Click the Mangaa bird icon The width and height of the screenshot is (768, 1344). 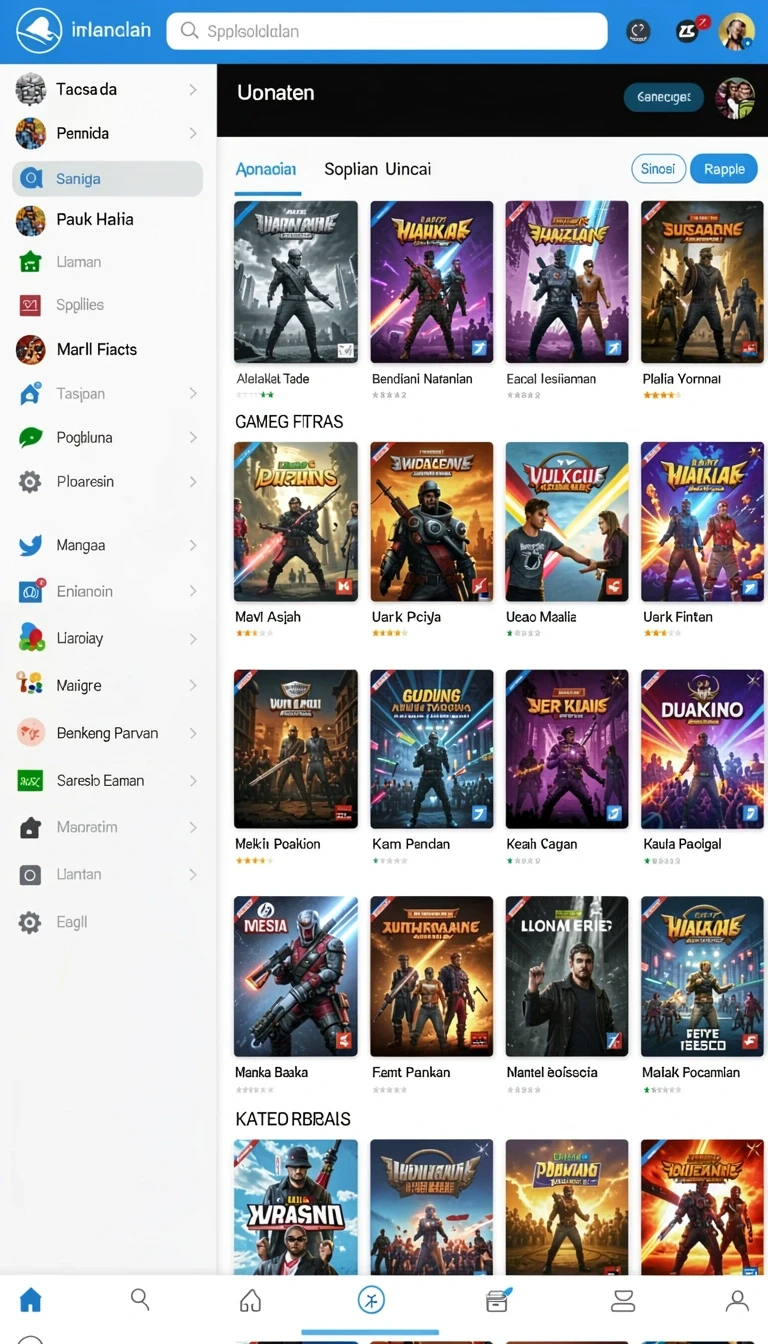click(30, 545)
